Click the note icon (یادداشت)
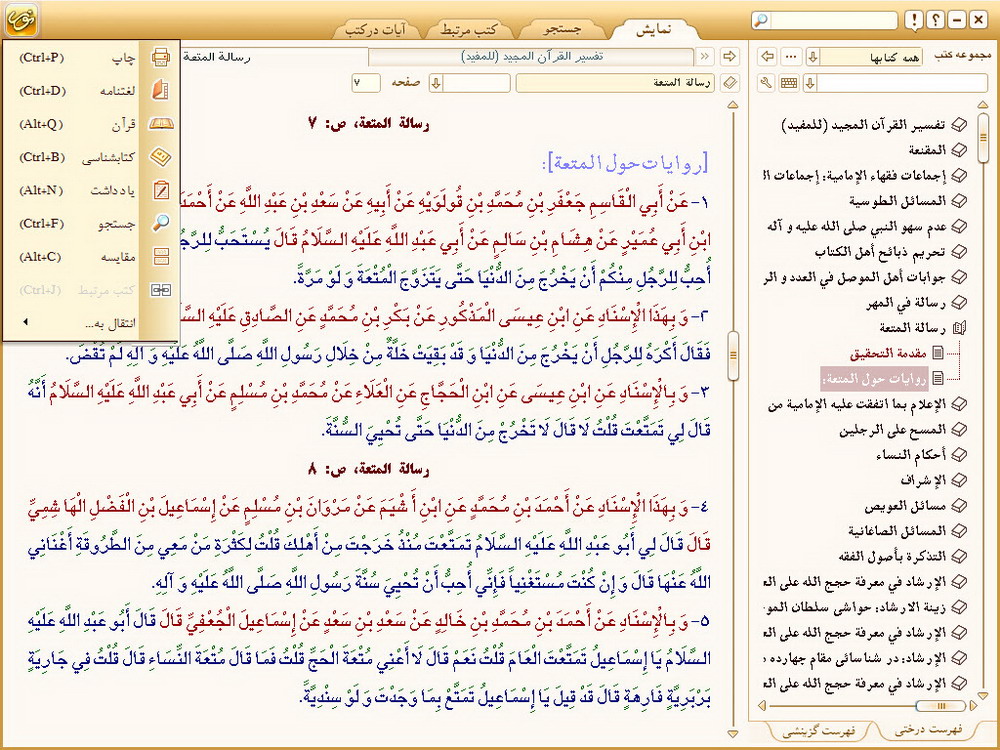Screen dimensions: 1000x750 tap(160, 190)
